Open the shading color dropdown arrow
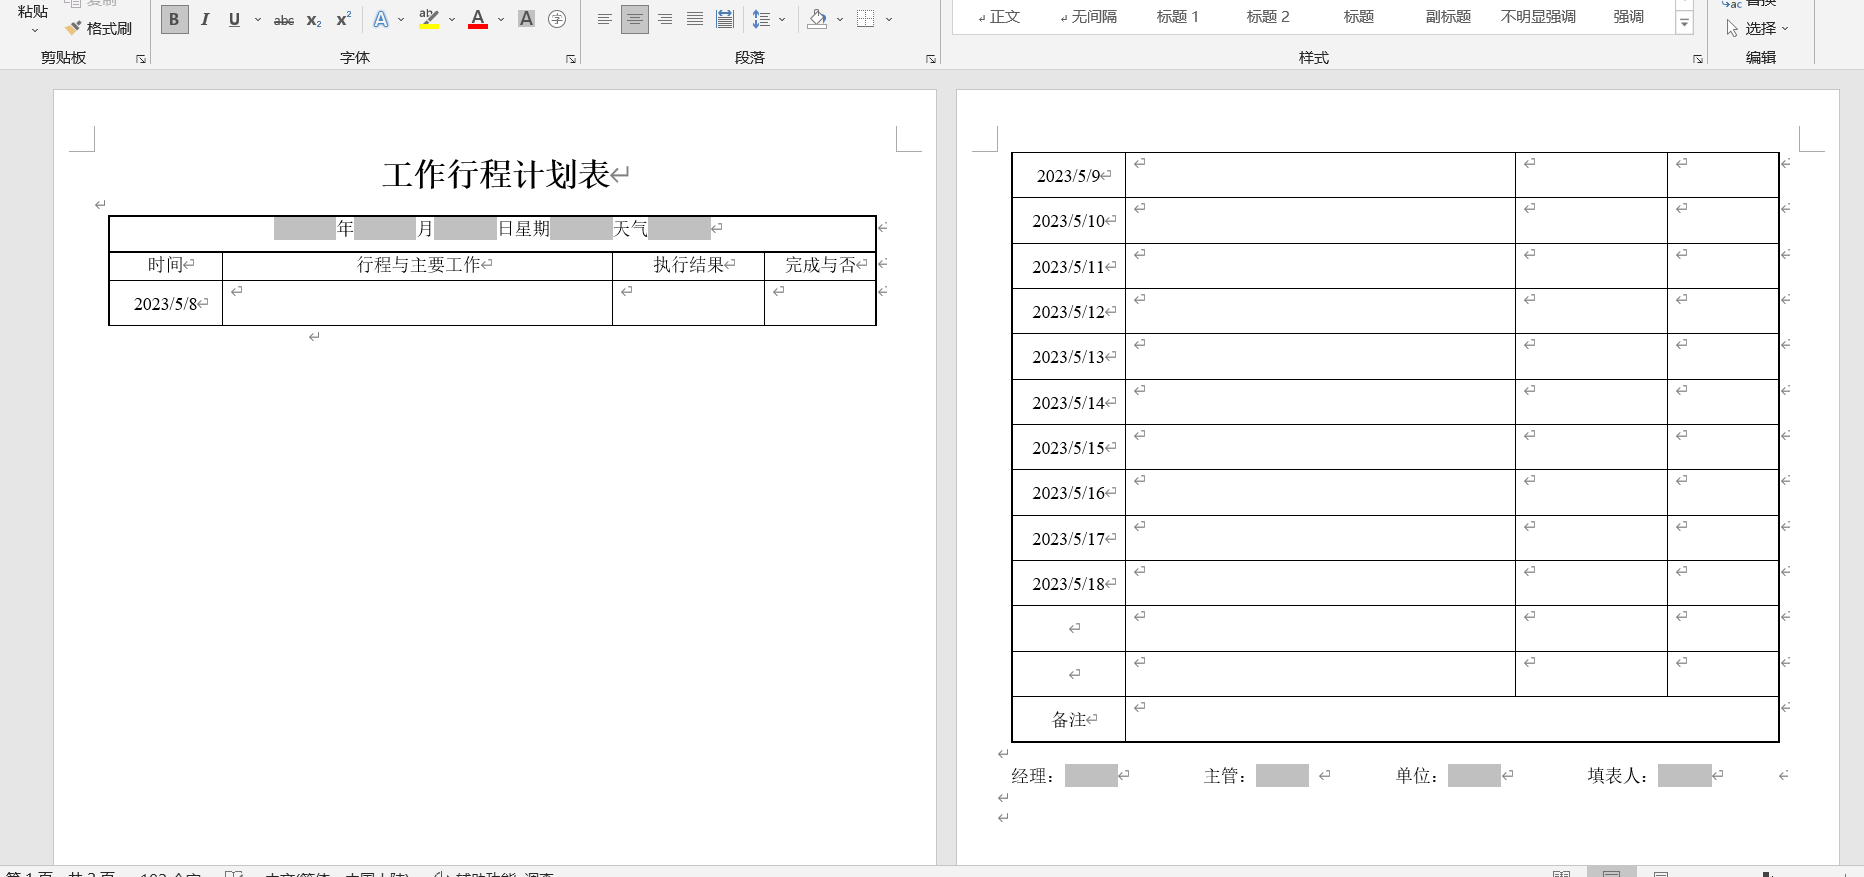 click(x=840, y=19)
